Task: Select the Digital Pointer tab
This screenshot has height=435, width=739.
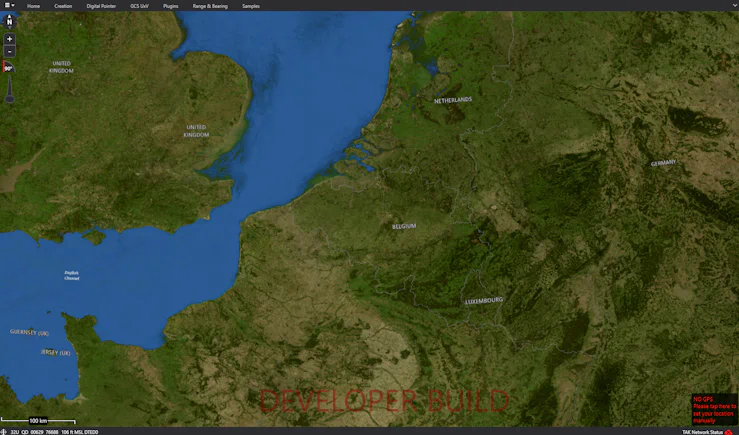Action: pos(101,6)
